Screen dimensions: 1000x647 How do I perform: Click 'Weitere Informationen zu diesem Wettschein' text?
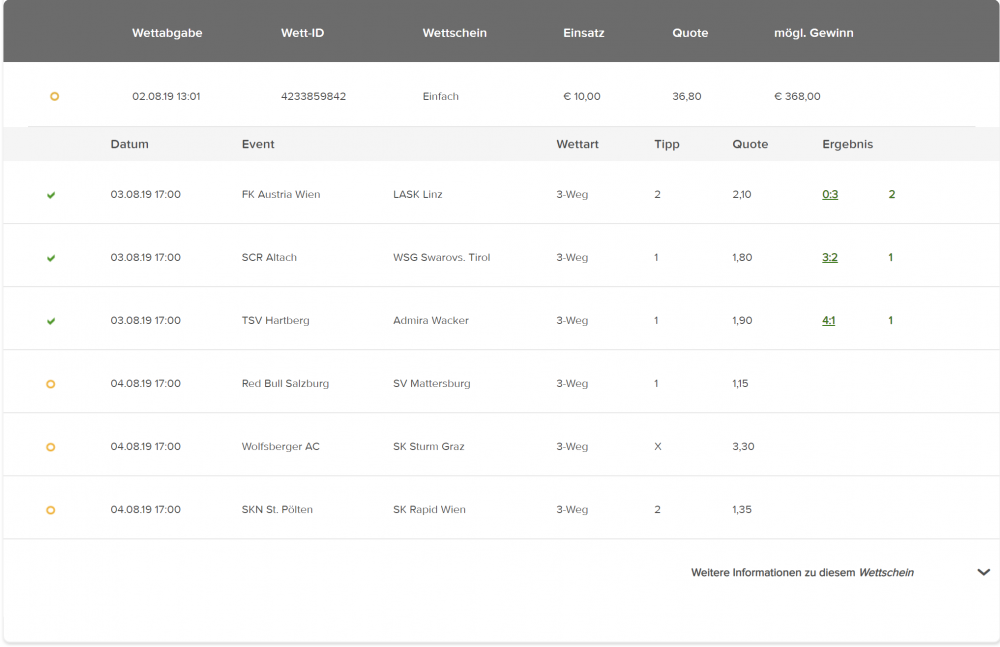point(802,573)
